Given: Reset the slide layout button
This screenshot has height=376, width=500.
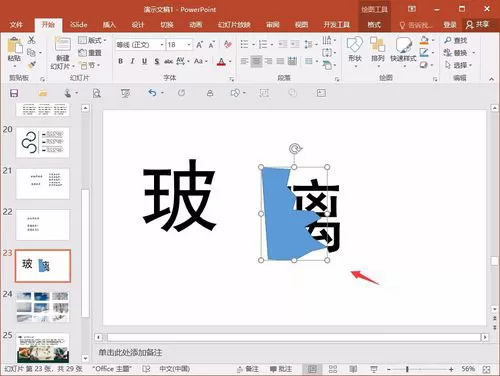Looking at the screenshot, I should [90, 53].
